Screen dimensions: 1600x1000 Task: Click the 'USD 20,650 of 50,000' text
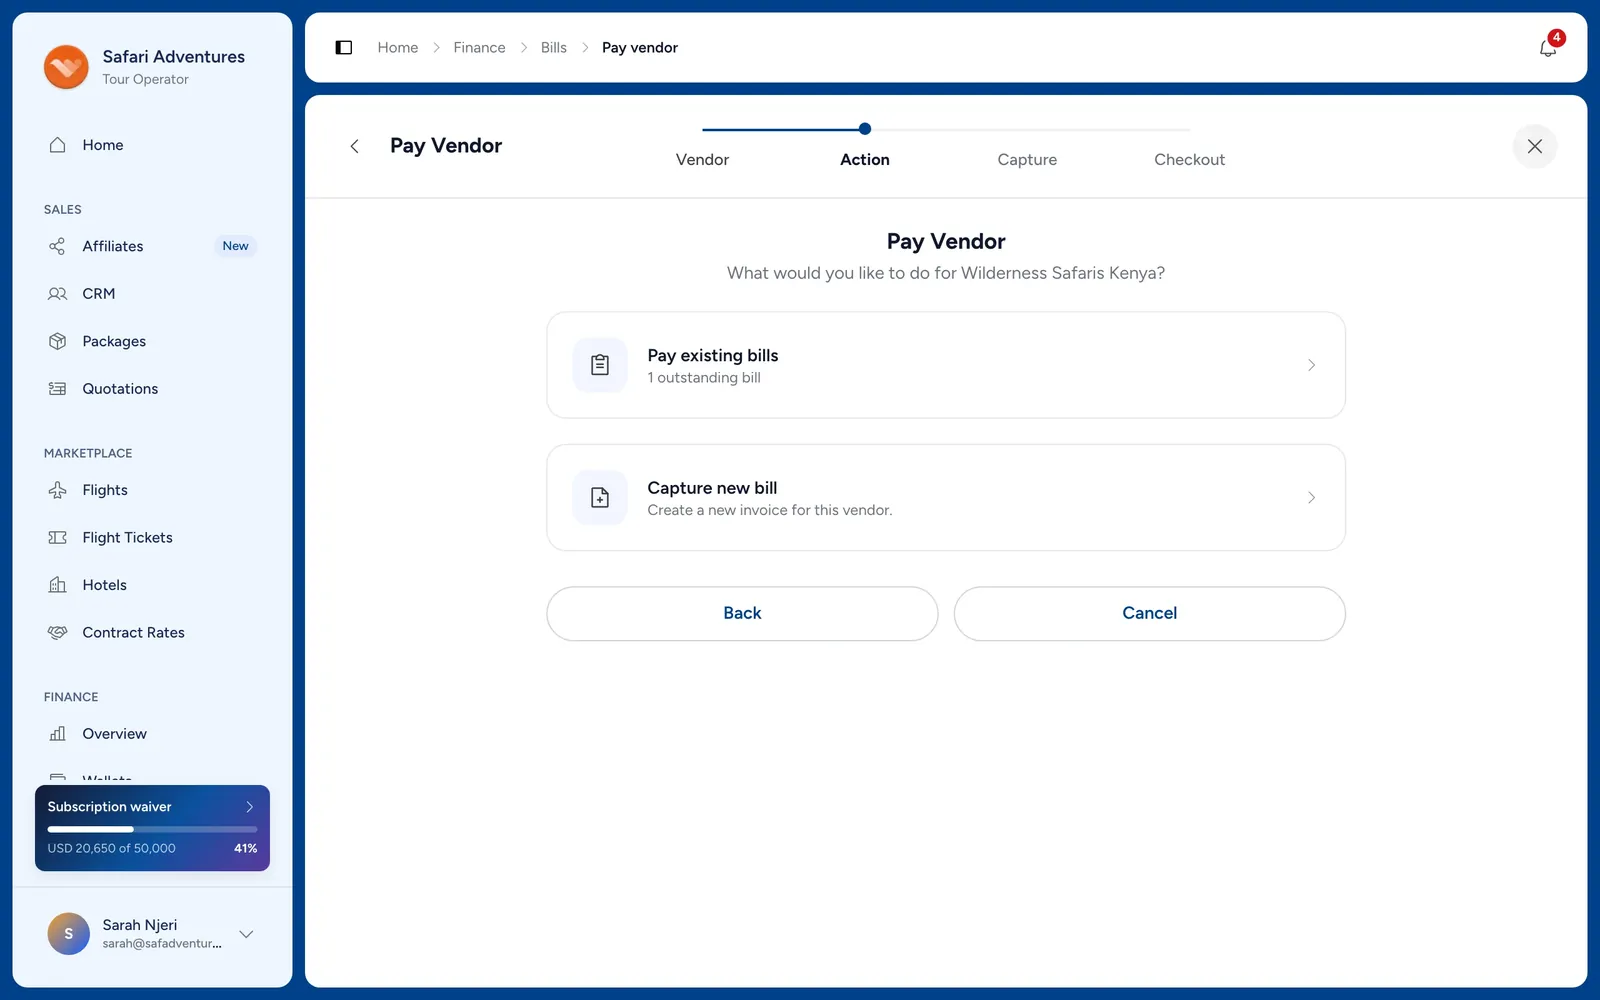(x=111, y=848)
